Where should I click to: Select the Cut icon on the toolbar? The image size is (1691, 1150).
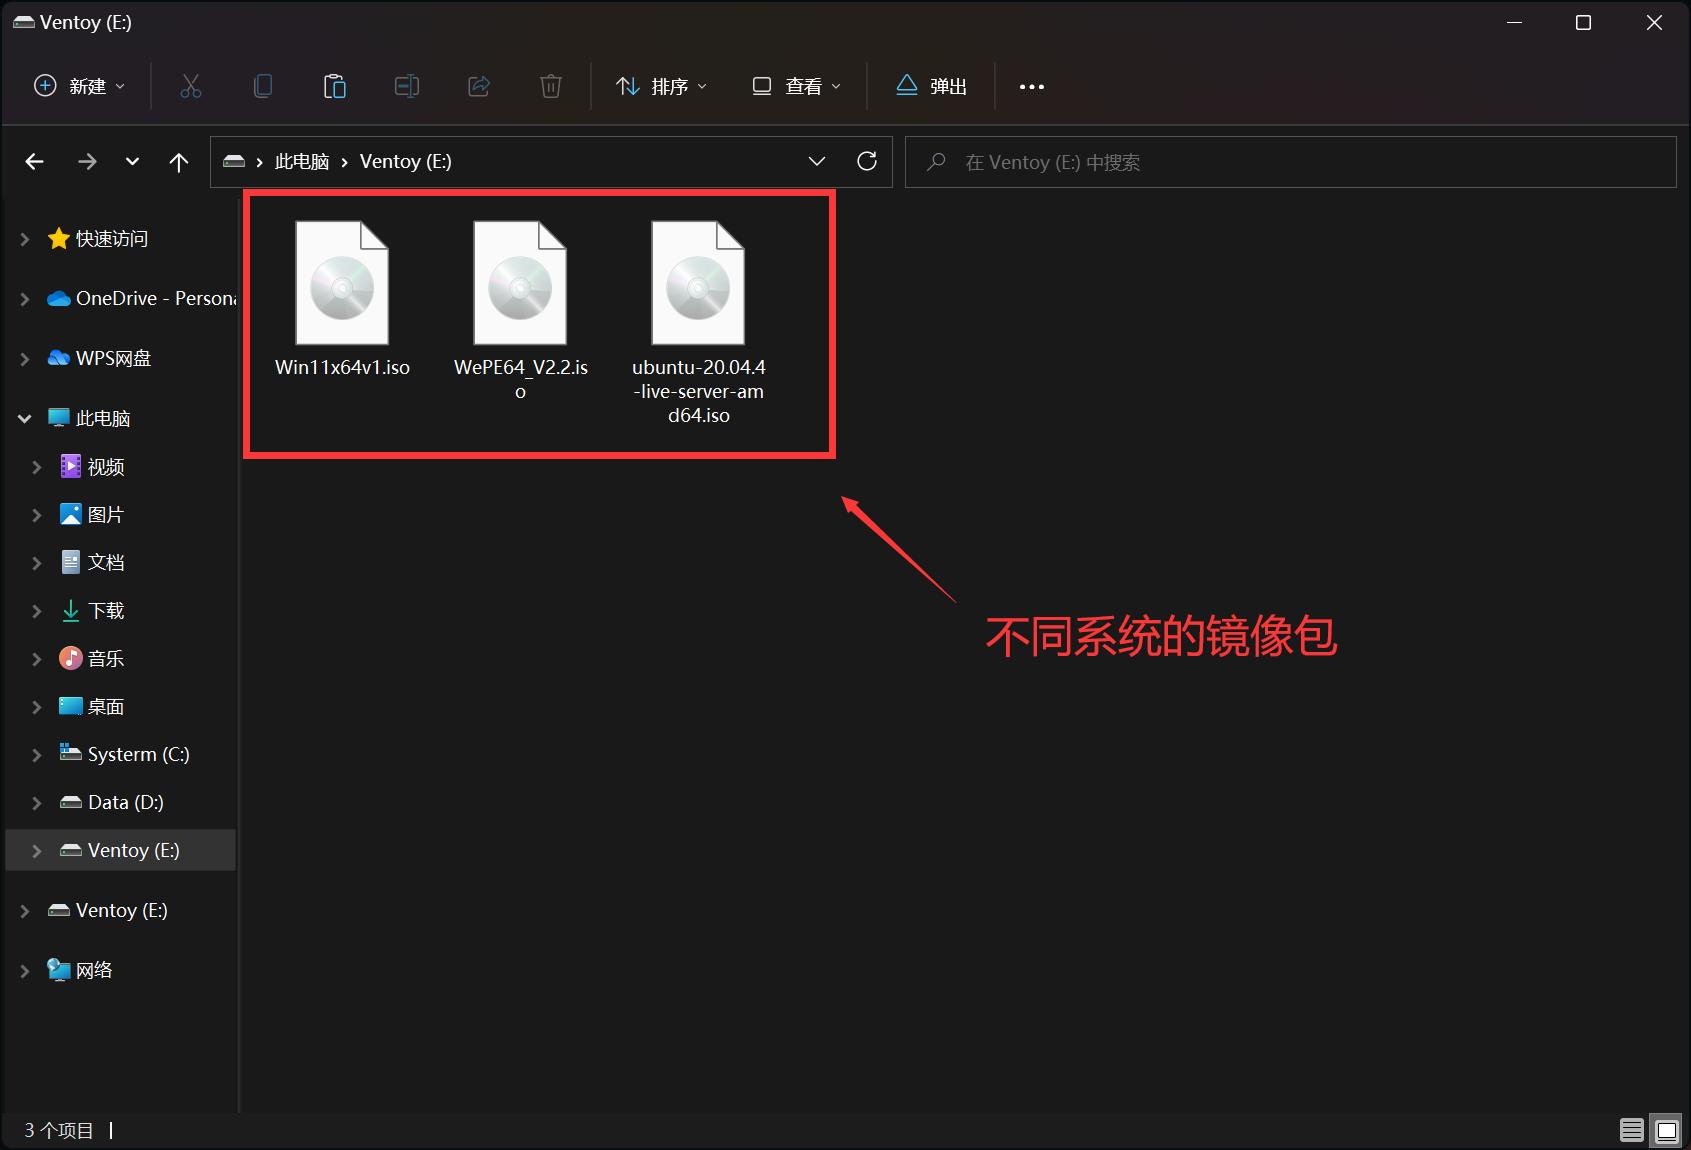(x=190, y=86)
